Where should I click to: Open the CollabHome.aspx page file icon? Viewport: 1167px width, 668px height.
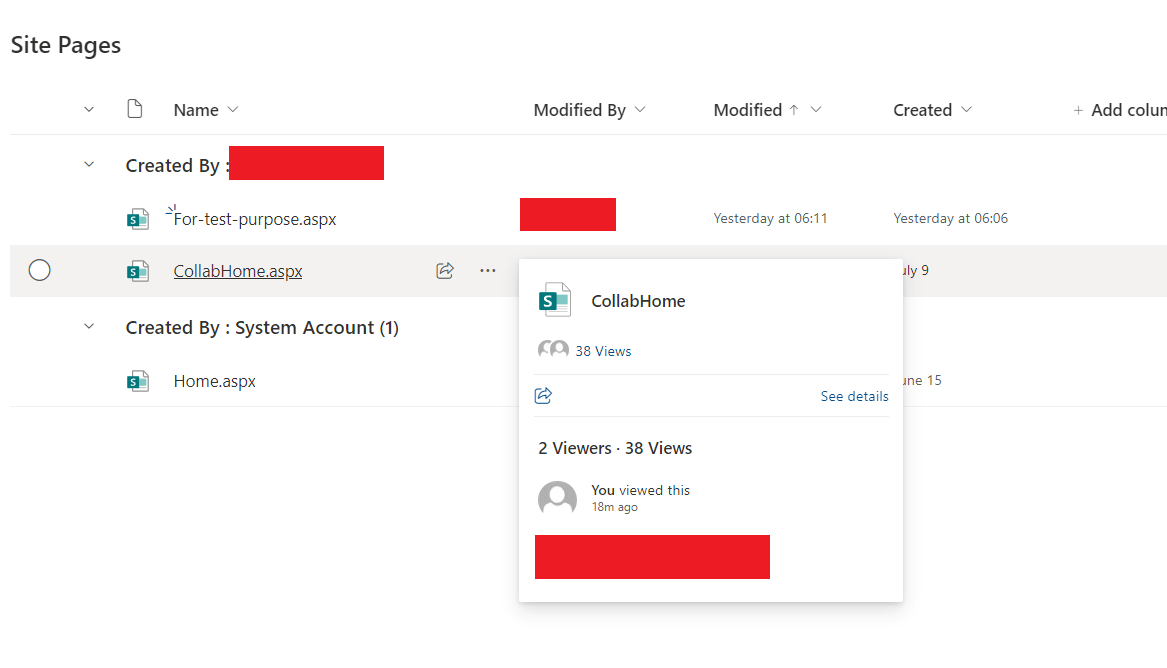pyautogui.click(x=138, y=270)
